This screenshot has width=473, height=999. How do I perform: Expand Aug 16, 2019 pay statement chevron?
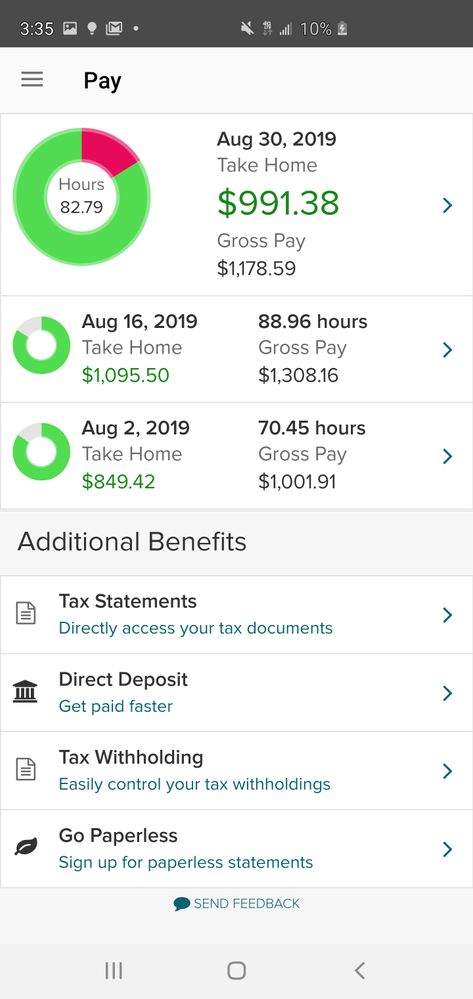click(448, 349)
